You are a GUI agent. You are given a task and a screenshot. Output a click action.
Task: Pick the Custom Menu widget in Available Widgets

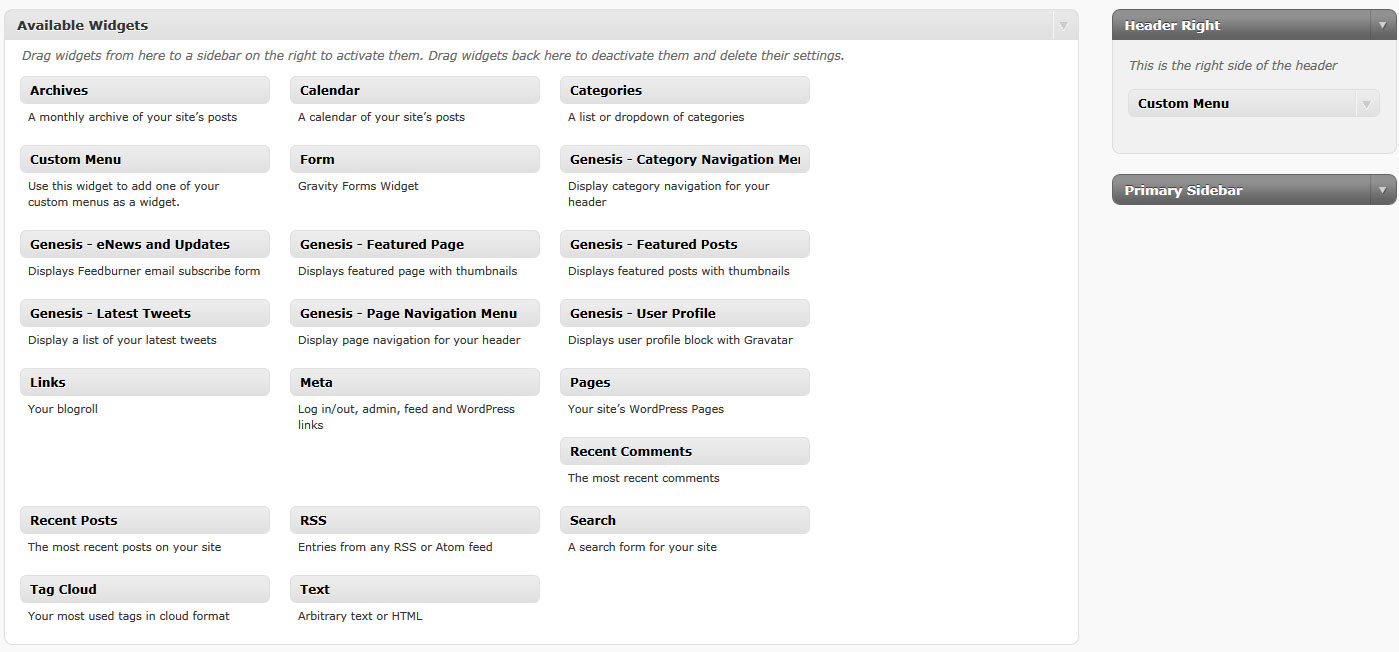point(144,159)
